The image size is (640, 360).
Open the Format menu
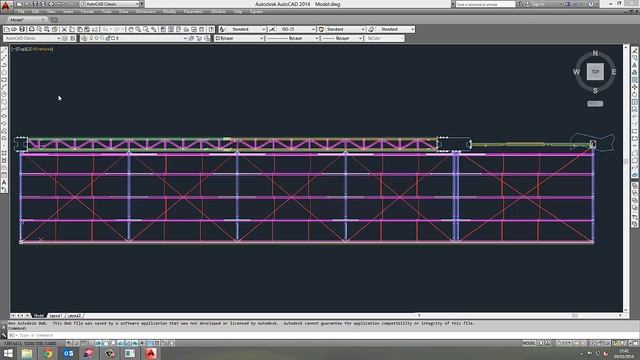click(87, 12)
